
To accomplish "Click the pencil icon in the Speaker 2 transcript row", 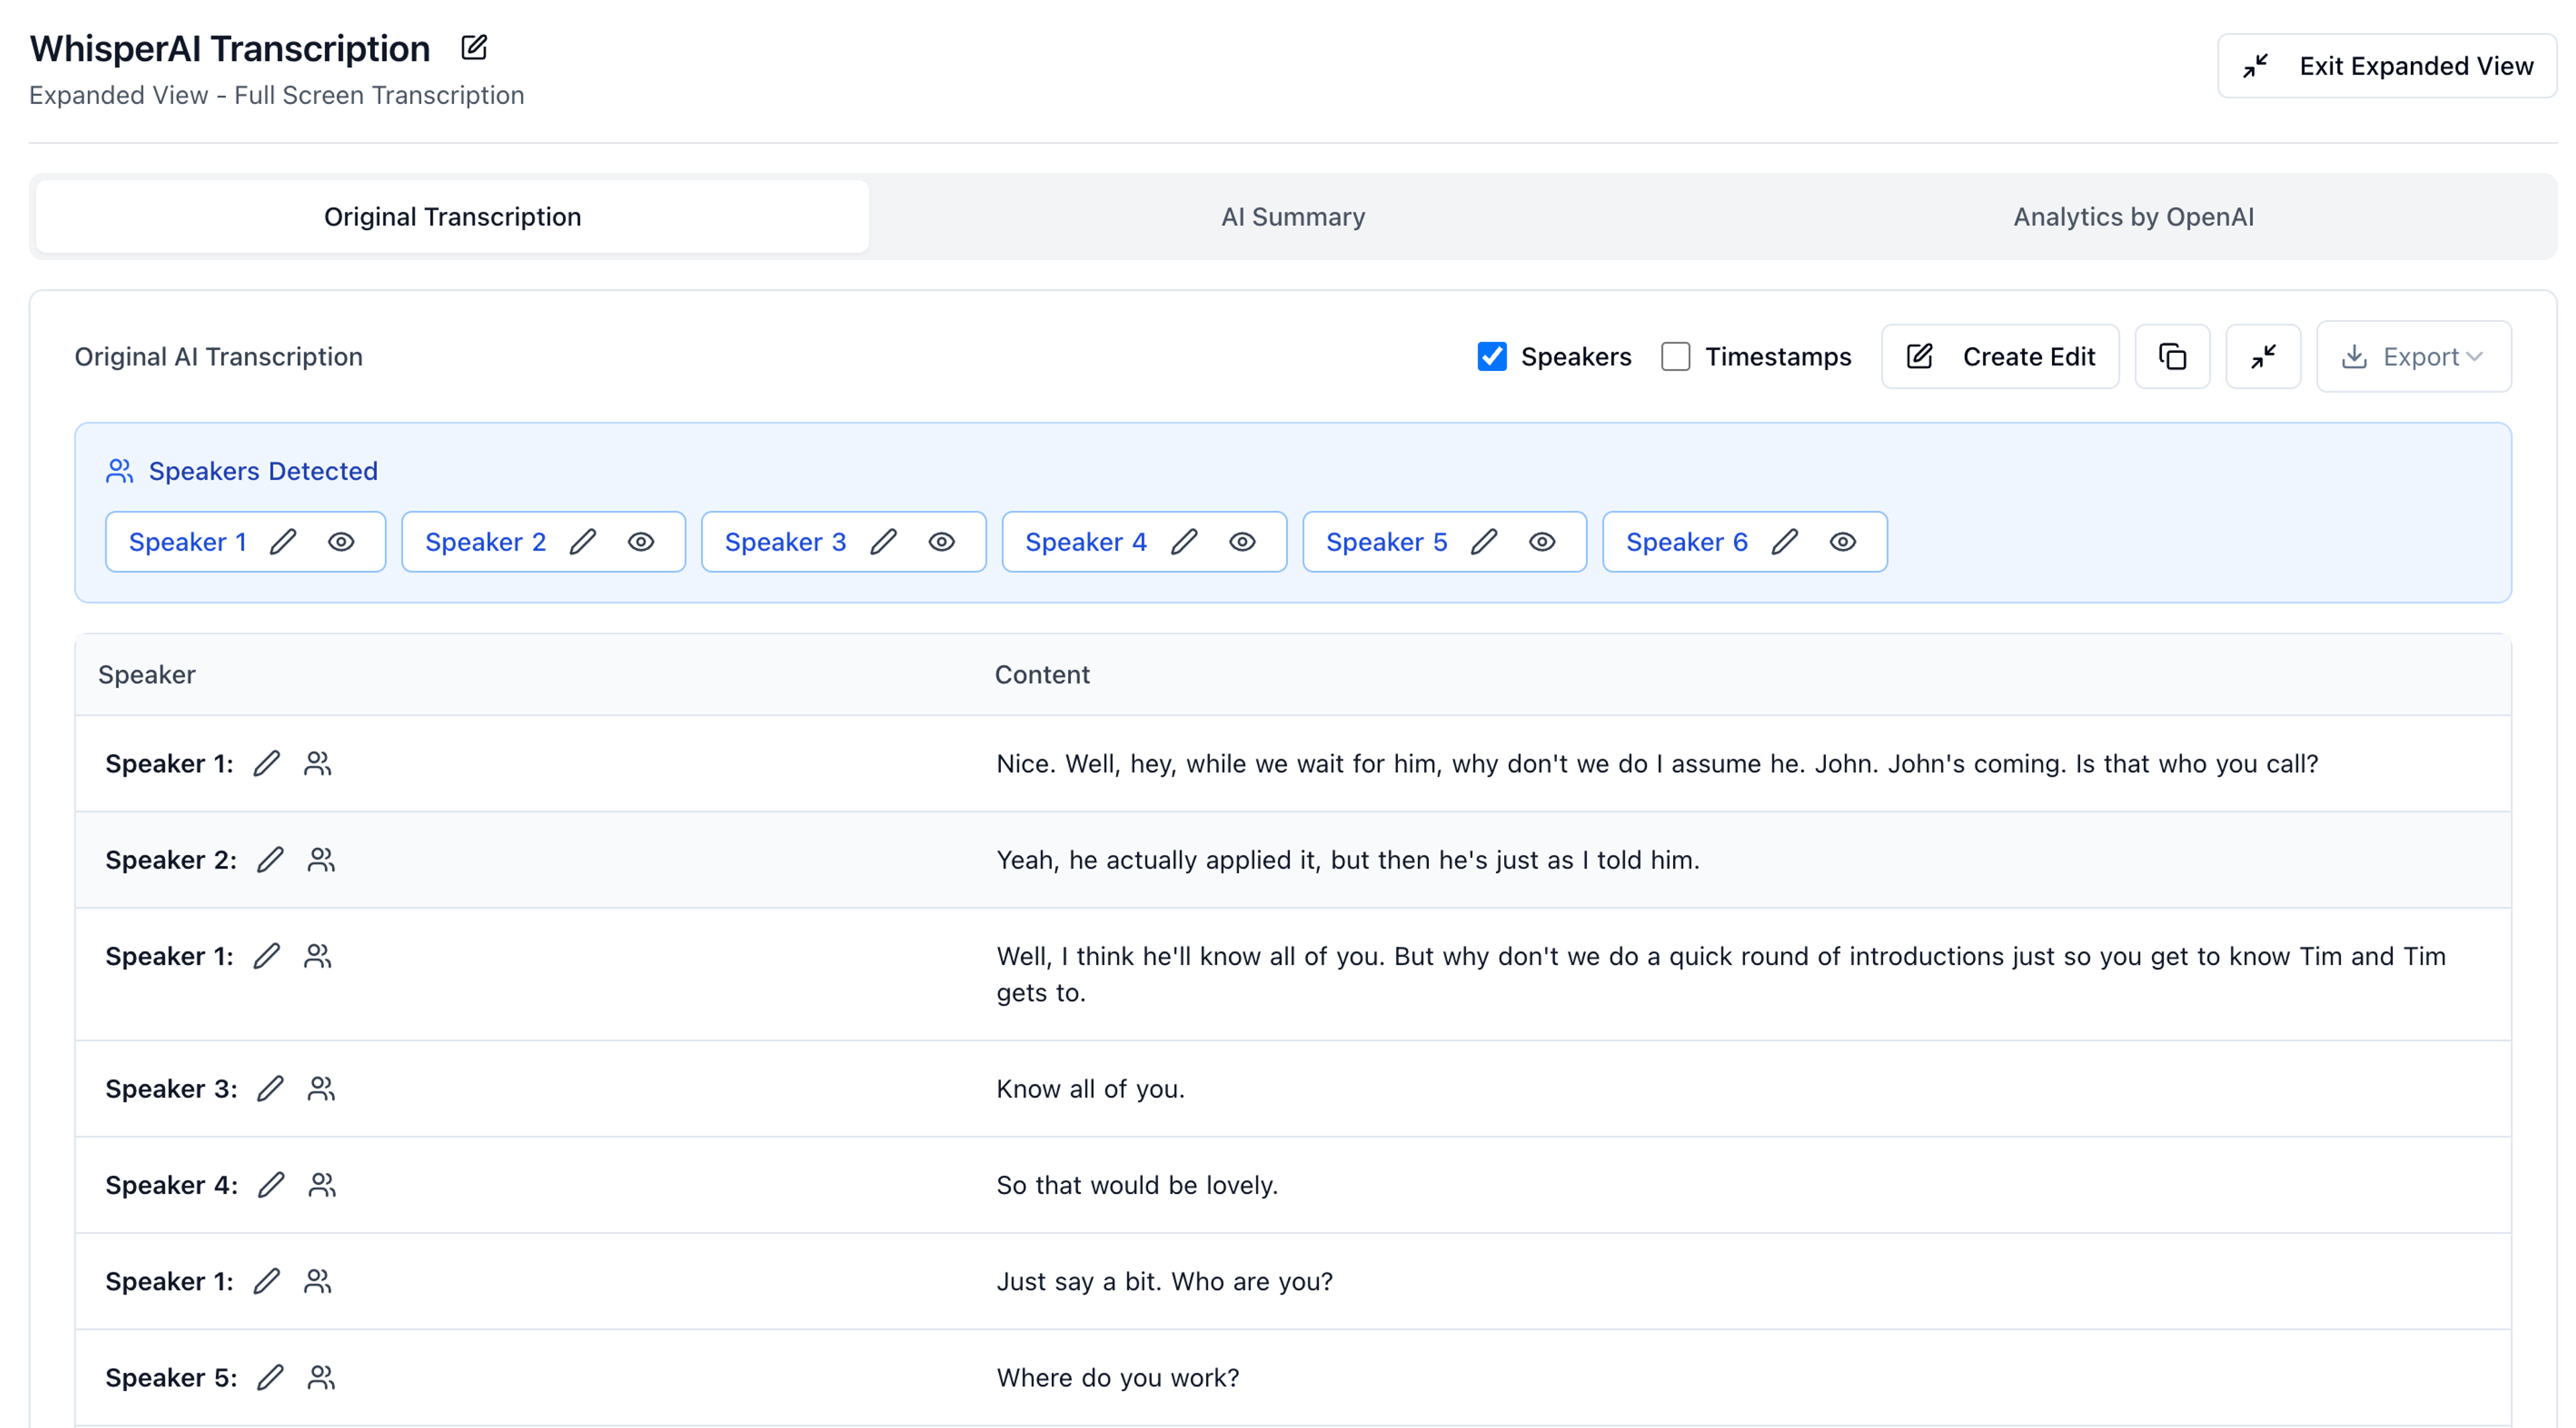I will [x=270, y=860].
